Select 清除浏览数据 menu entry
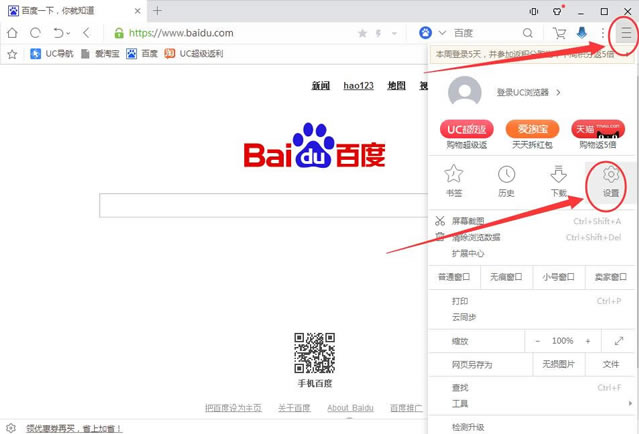 click(476, 237)
